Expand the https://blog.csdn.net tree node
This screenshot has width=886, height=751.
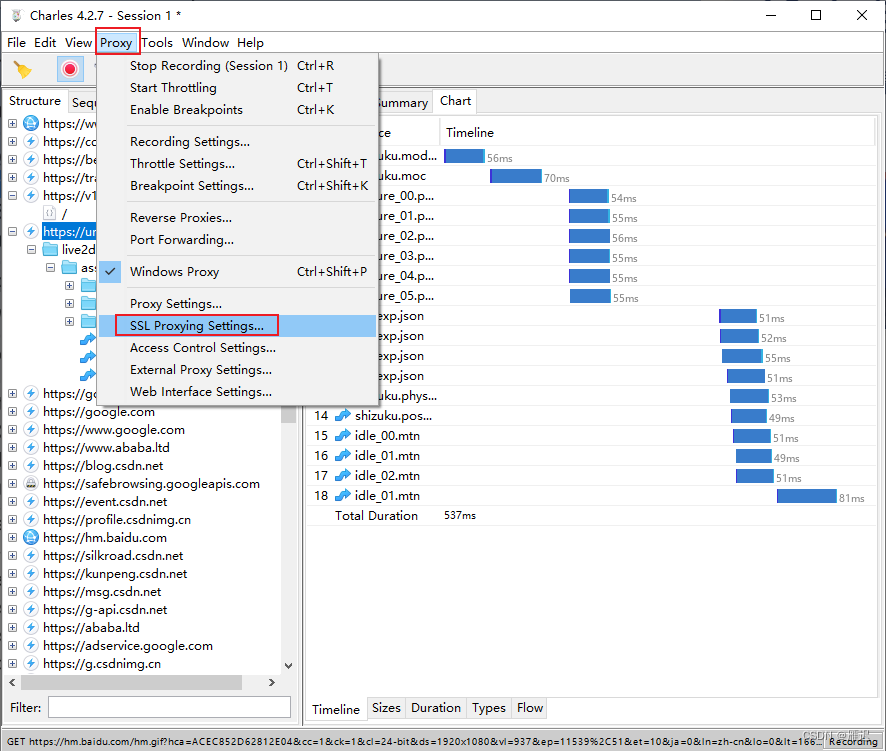pos(12,466)
